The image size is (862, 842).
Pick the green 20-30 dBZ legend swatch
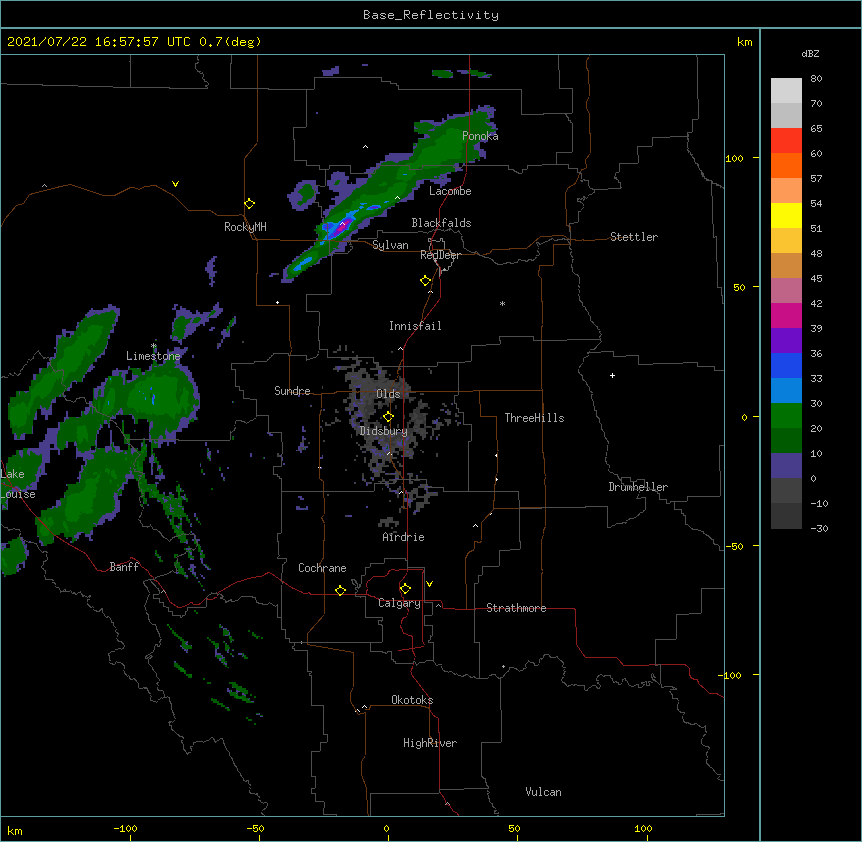point(786,416)
